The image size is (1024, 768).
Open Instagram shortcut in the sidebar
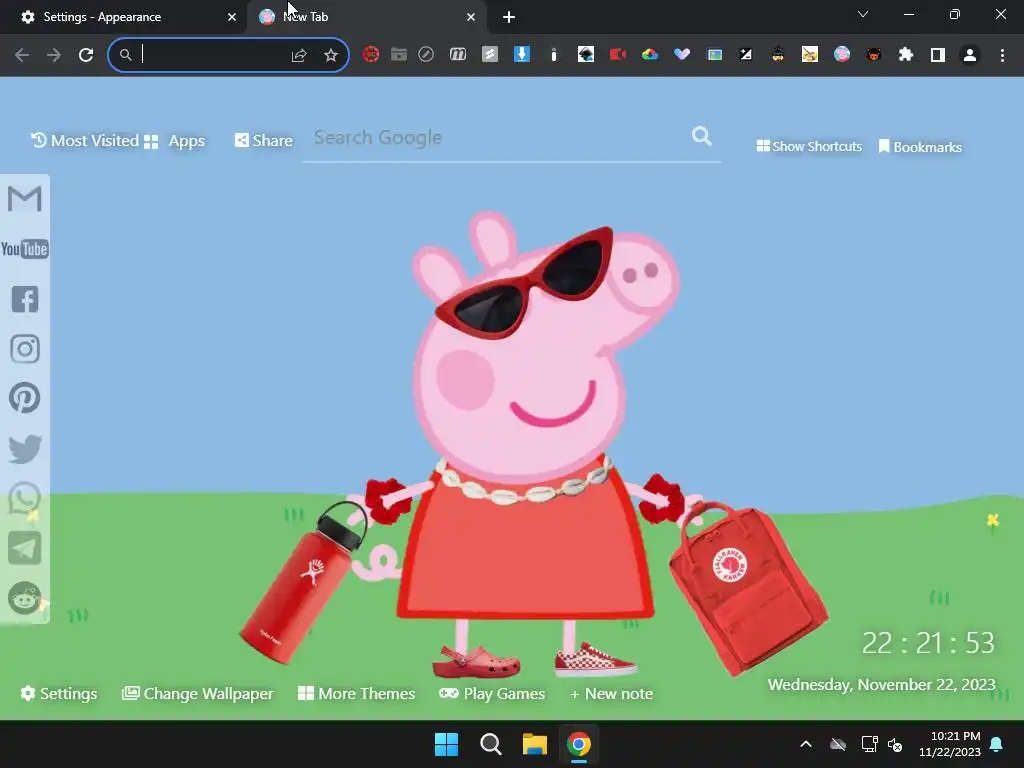(25, 349)
